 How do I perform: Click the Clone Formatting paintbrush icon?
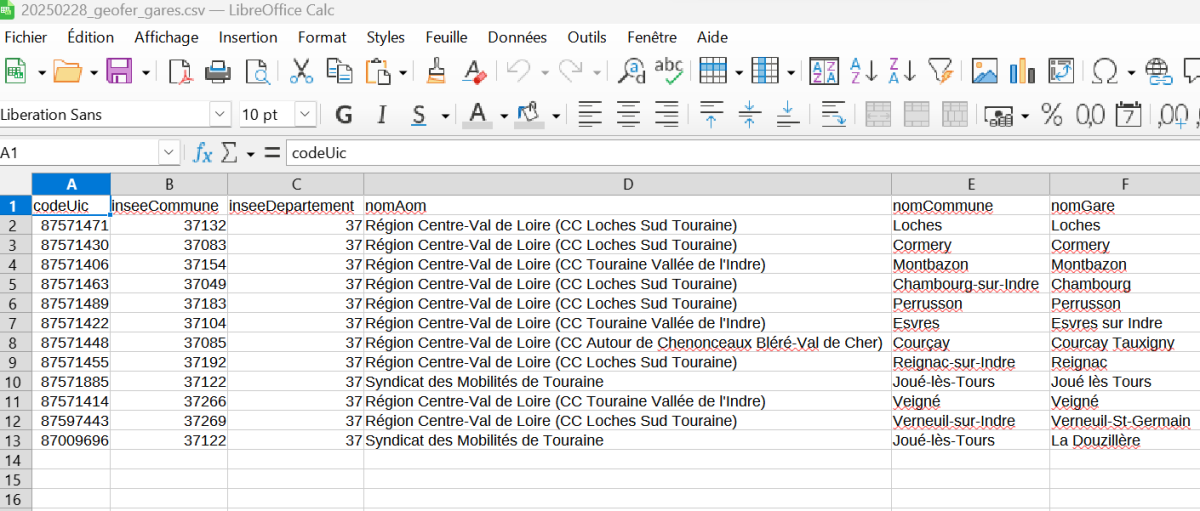point(436,72)
